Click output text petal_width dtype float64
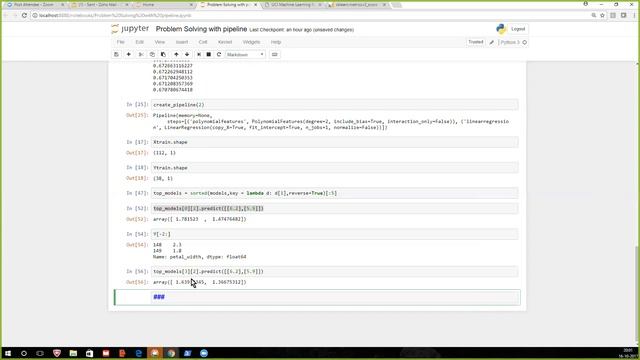This screenshot has height=360, width=640. 200,257
